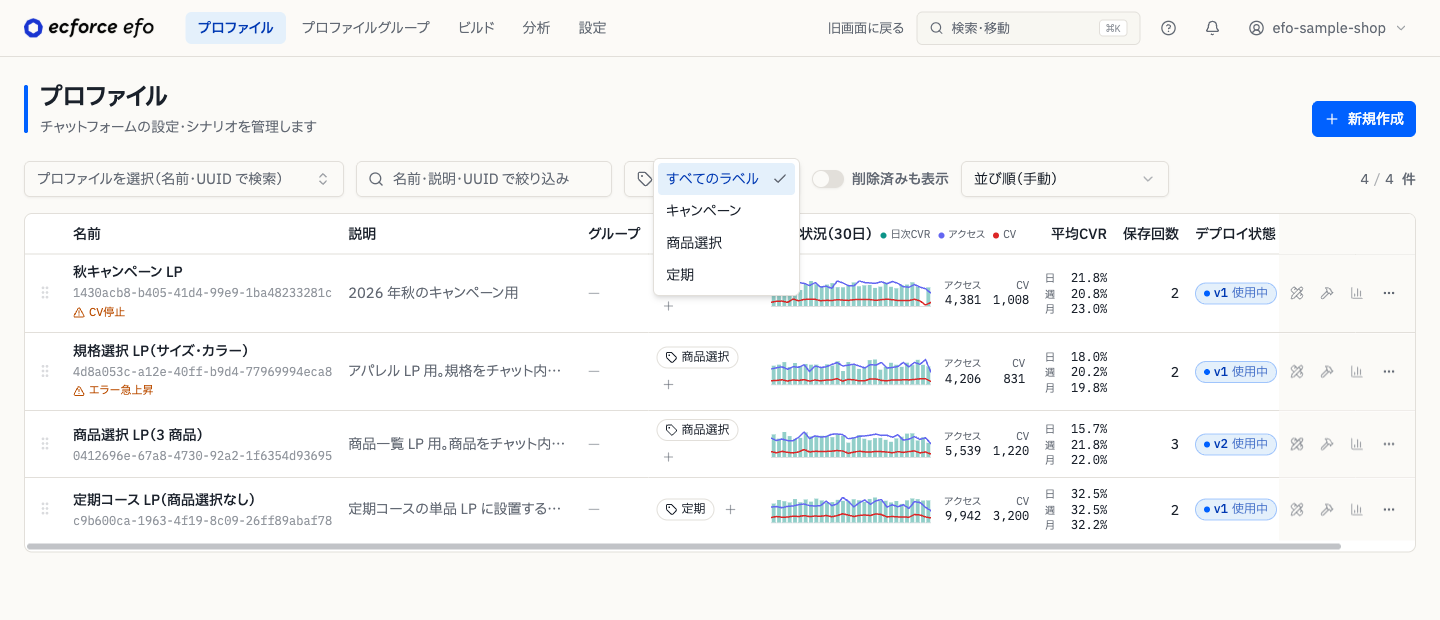Open the help question-mark icon
Image resolution: width=1440 pixels, height=620 pixels.
coord(1168,28)
